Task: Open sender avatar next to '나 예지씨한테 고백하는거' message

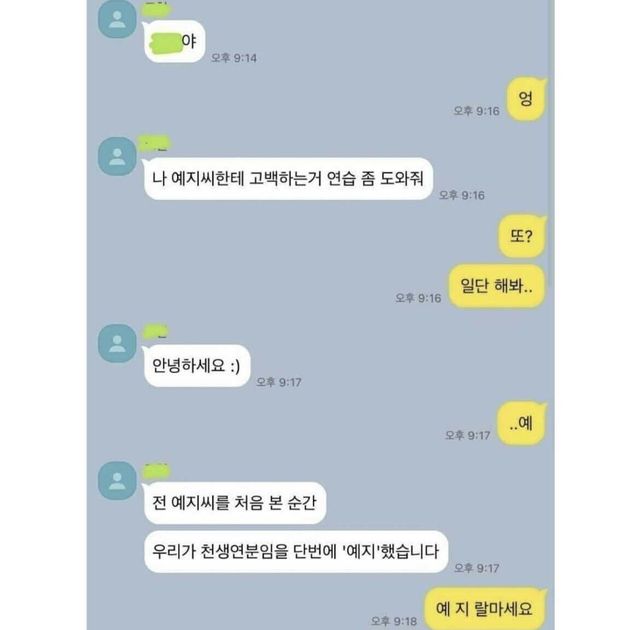Action: pos(117,156)
